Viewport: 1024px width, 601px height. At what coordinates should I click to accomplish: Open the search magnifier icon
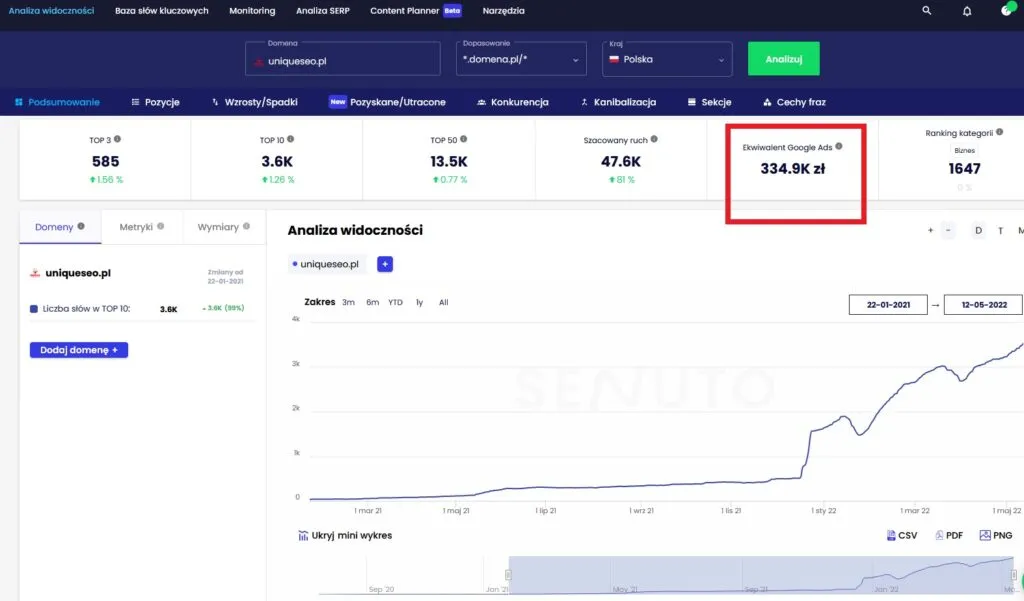[x=926, y=10]
